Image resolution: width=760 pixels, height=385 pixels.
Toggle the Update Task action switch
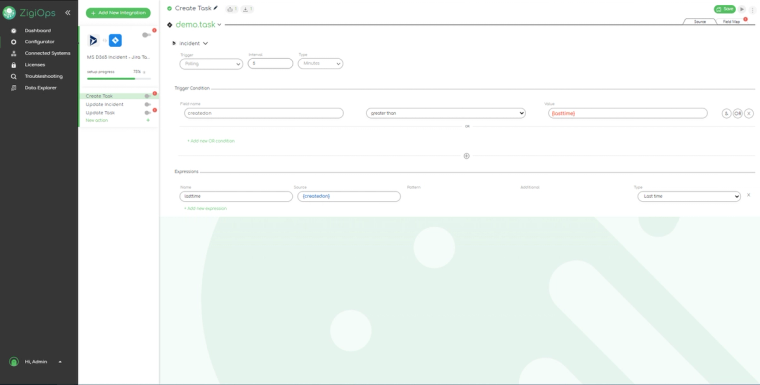147,112
